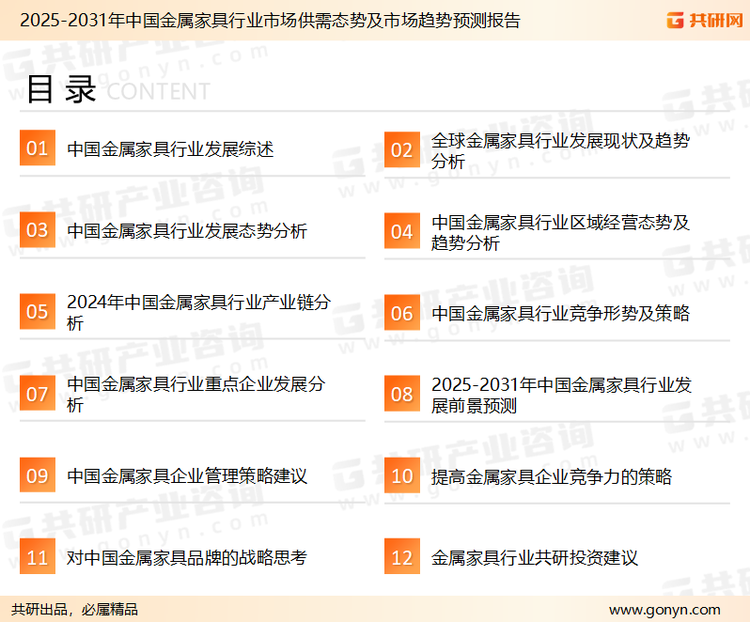This screenshot has width=750, height=622.
Task: Open chapter 对中国金属家具品牌的战略思考
Action: [x=187, y=557]
